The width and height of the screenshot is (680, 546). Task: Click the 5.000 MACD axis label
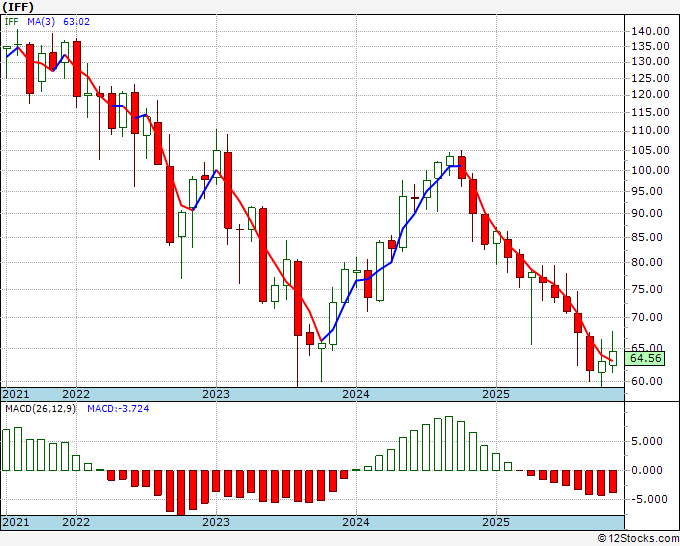click(x=647, y=441)
